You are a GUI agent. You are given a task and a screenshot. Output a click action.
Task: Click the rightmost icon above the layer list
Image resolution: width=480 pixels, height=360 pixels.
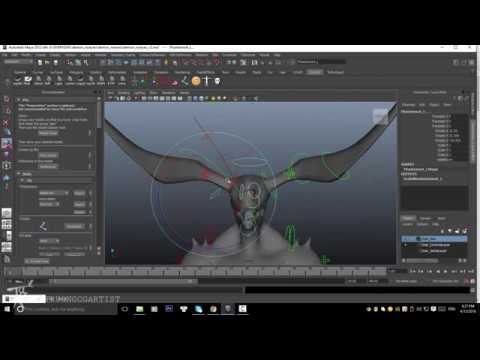[465, 231]
